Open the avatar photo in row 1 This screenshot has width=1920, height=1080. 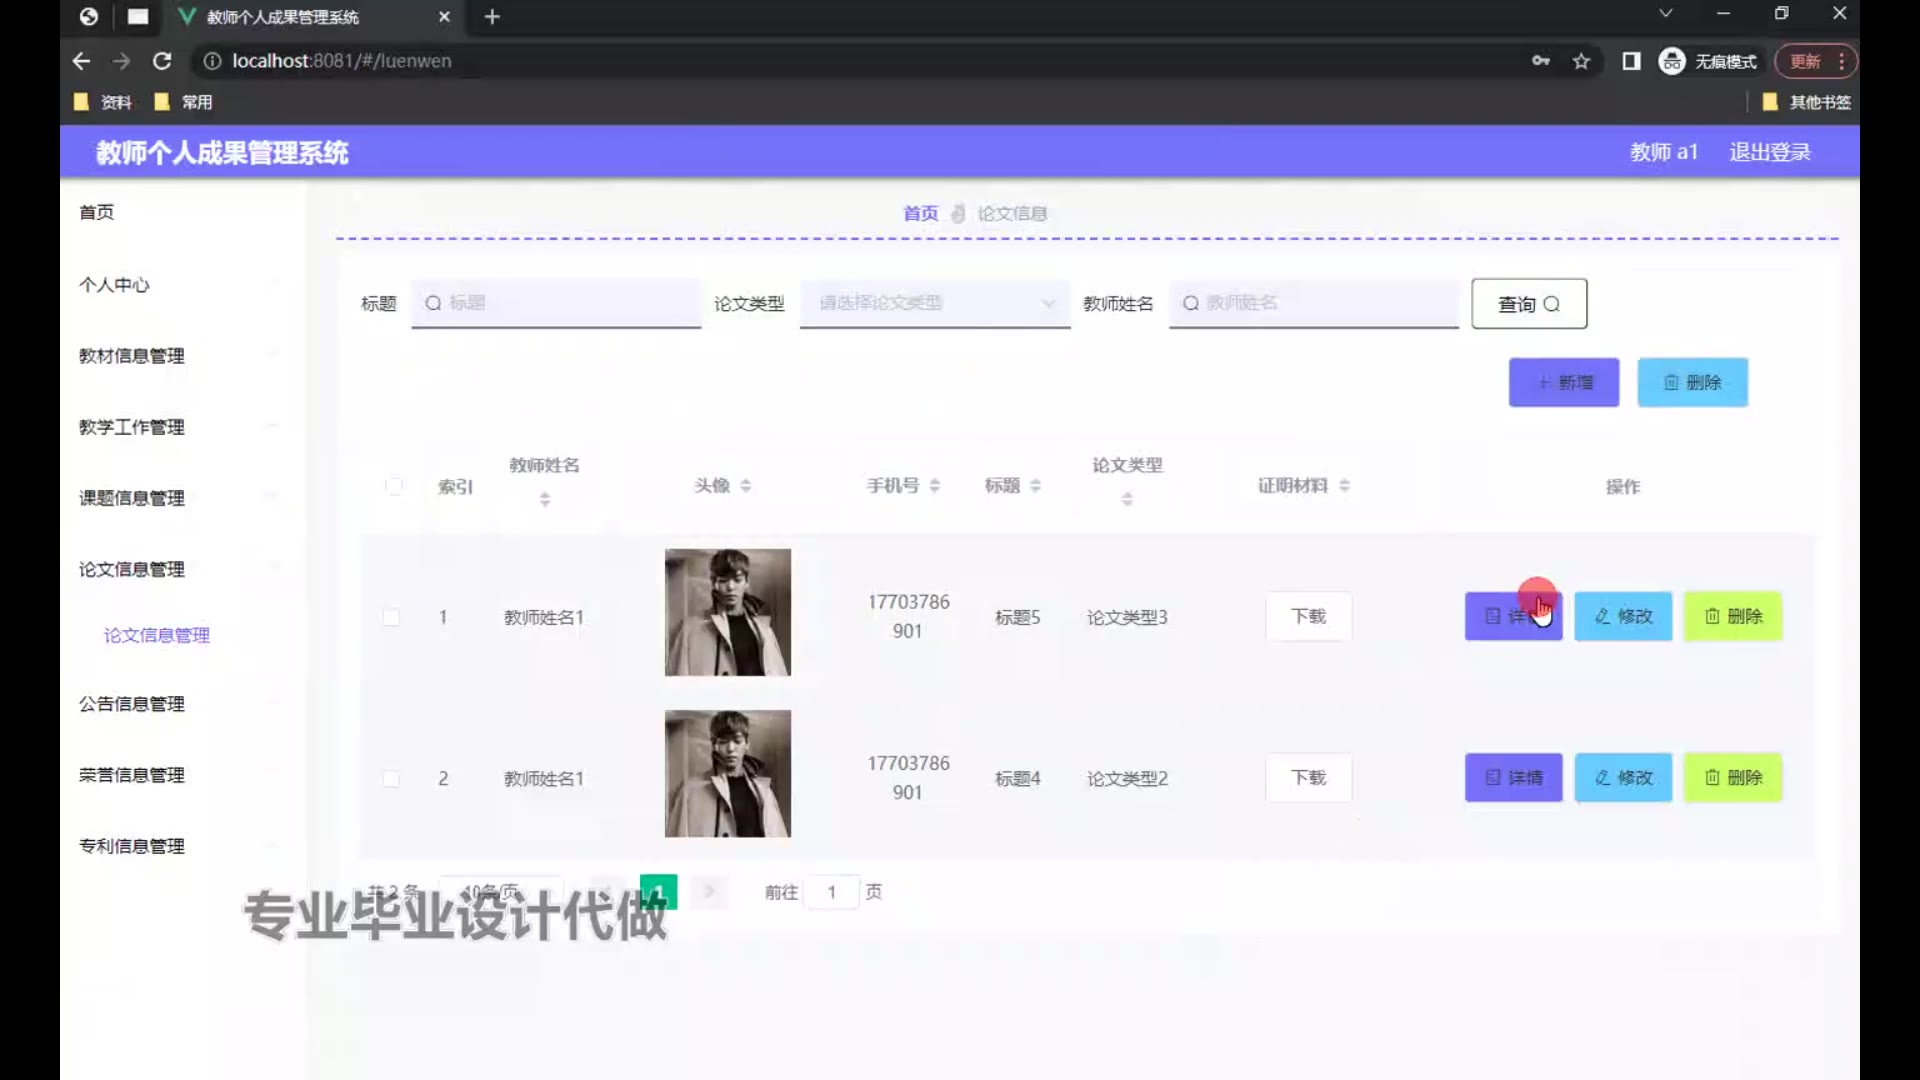[x=728, y=612]
